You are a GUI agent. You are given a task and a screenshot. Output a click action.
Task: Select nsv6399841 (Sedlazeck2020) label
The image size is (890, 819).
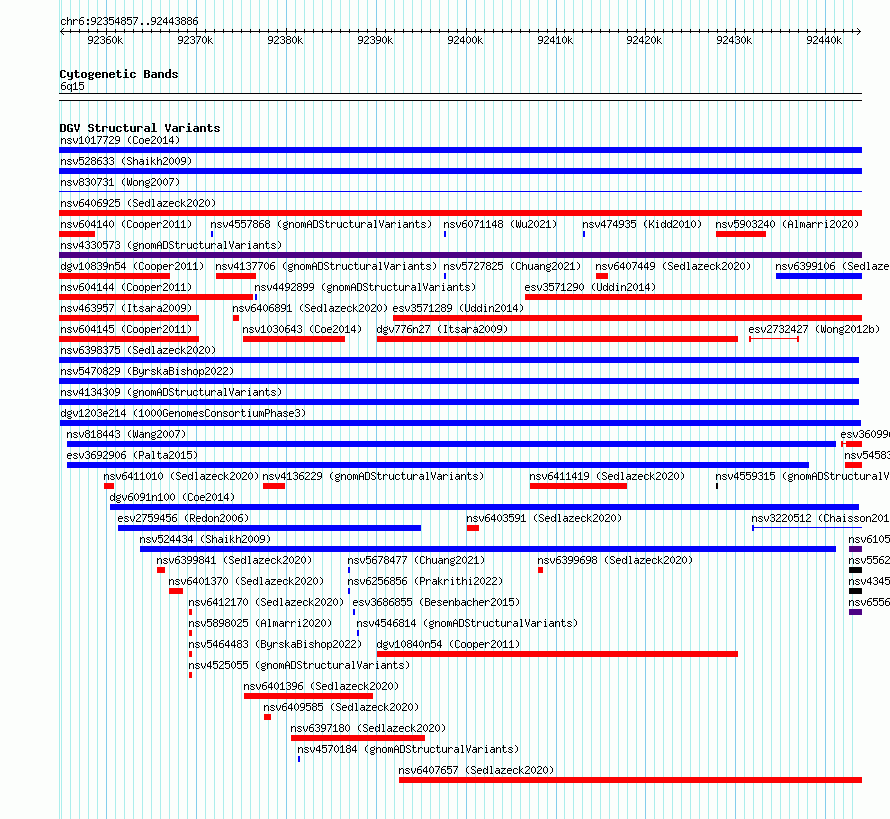click(x=234, y=560)
